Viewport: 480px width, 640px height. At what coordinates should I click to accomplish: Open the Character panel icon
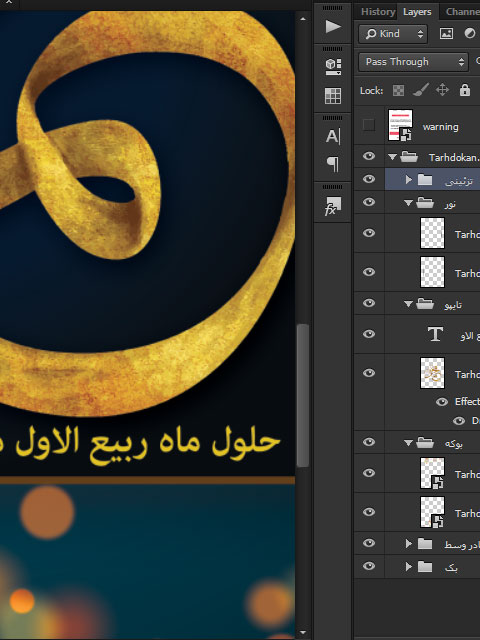[333, 136]
